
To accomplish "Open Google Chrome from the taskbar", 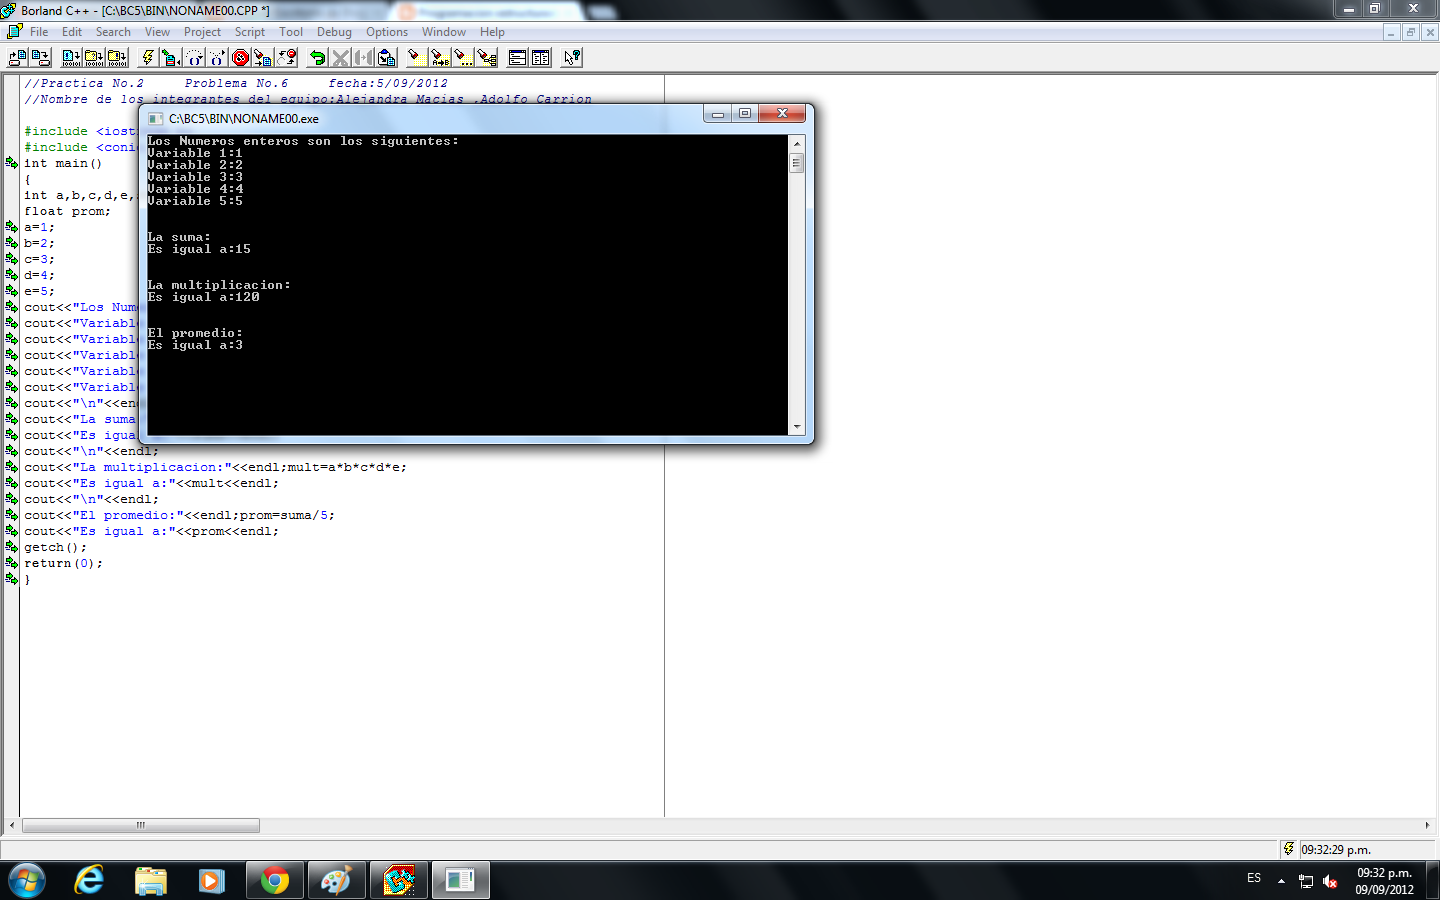I will click(274, 880).
